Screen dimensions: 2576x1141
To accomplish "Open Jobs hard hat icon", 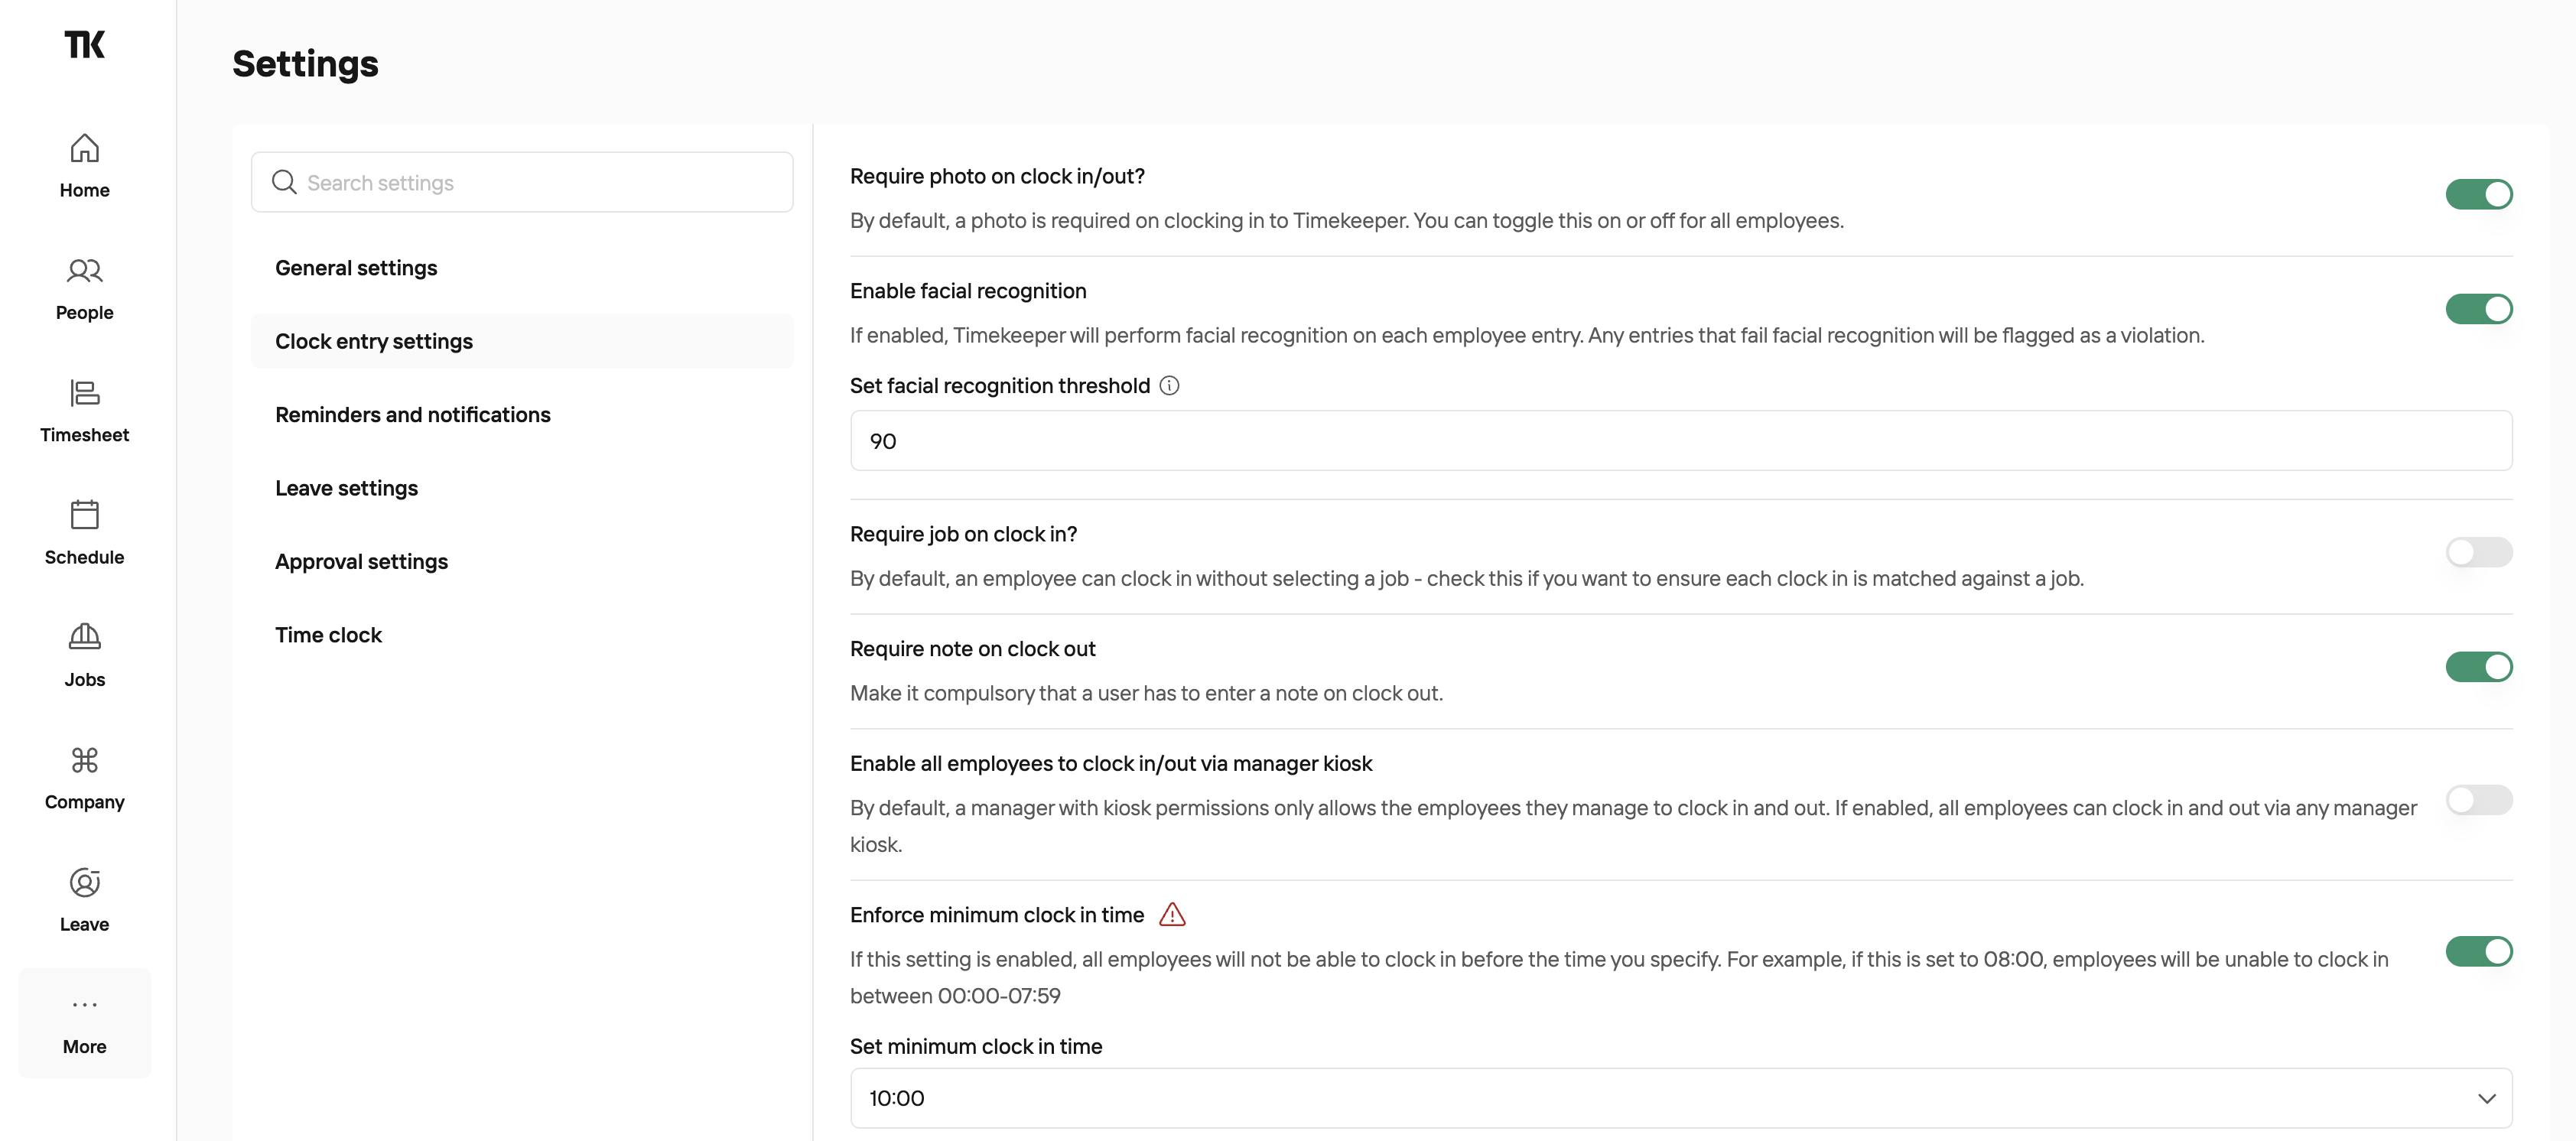I will [84, 637].
